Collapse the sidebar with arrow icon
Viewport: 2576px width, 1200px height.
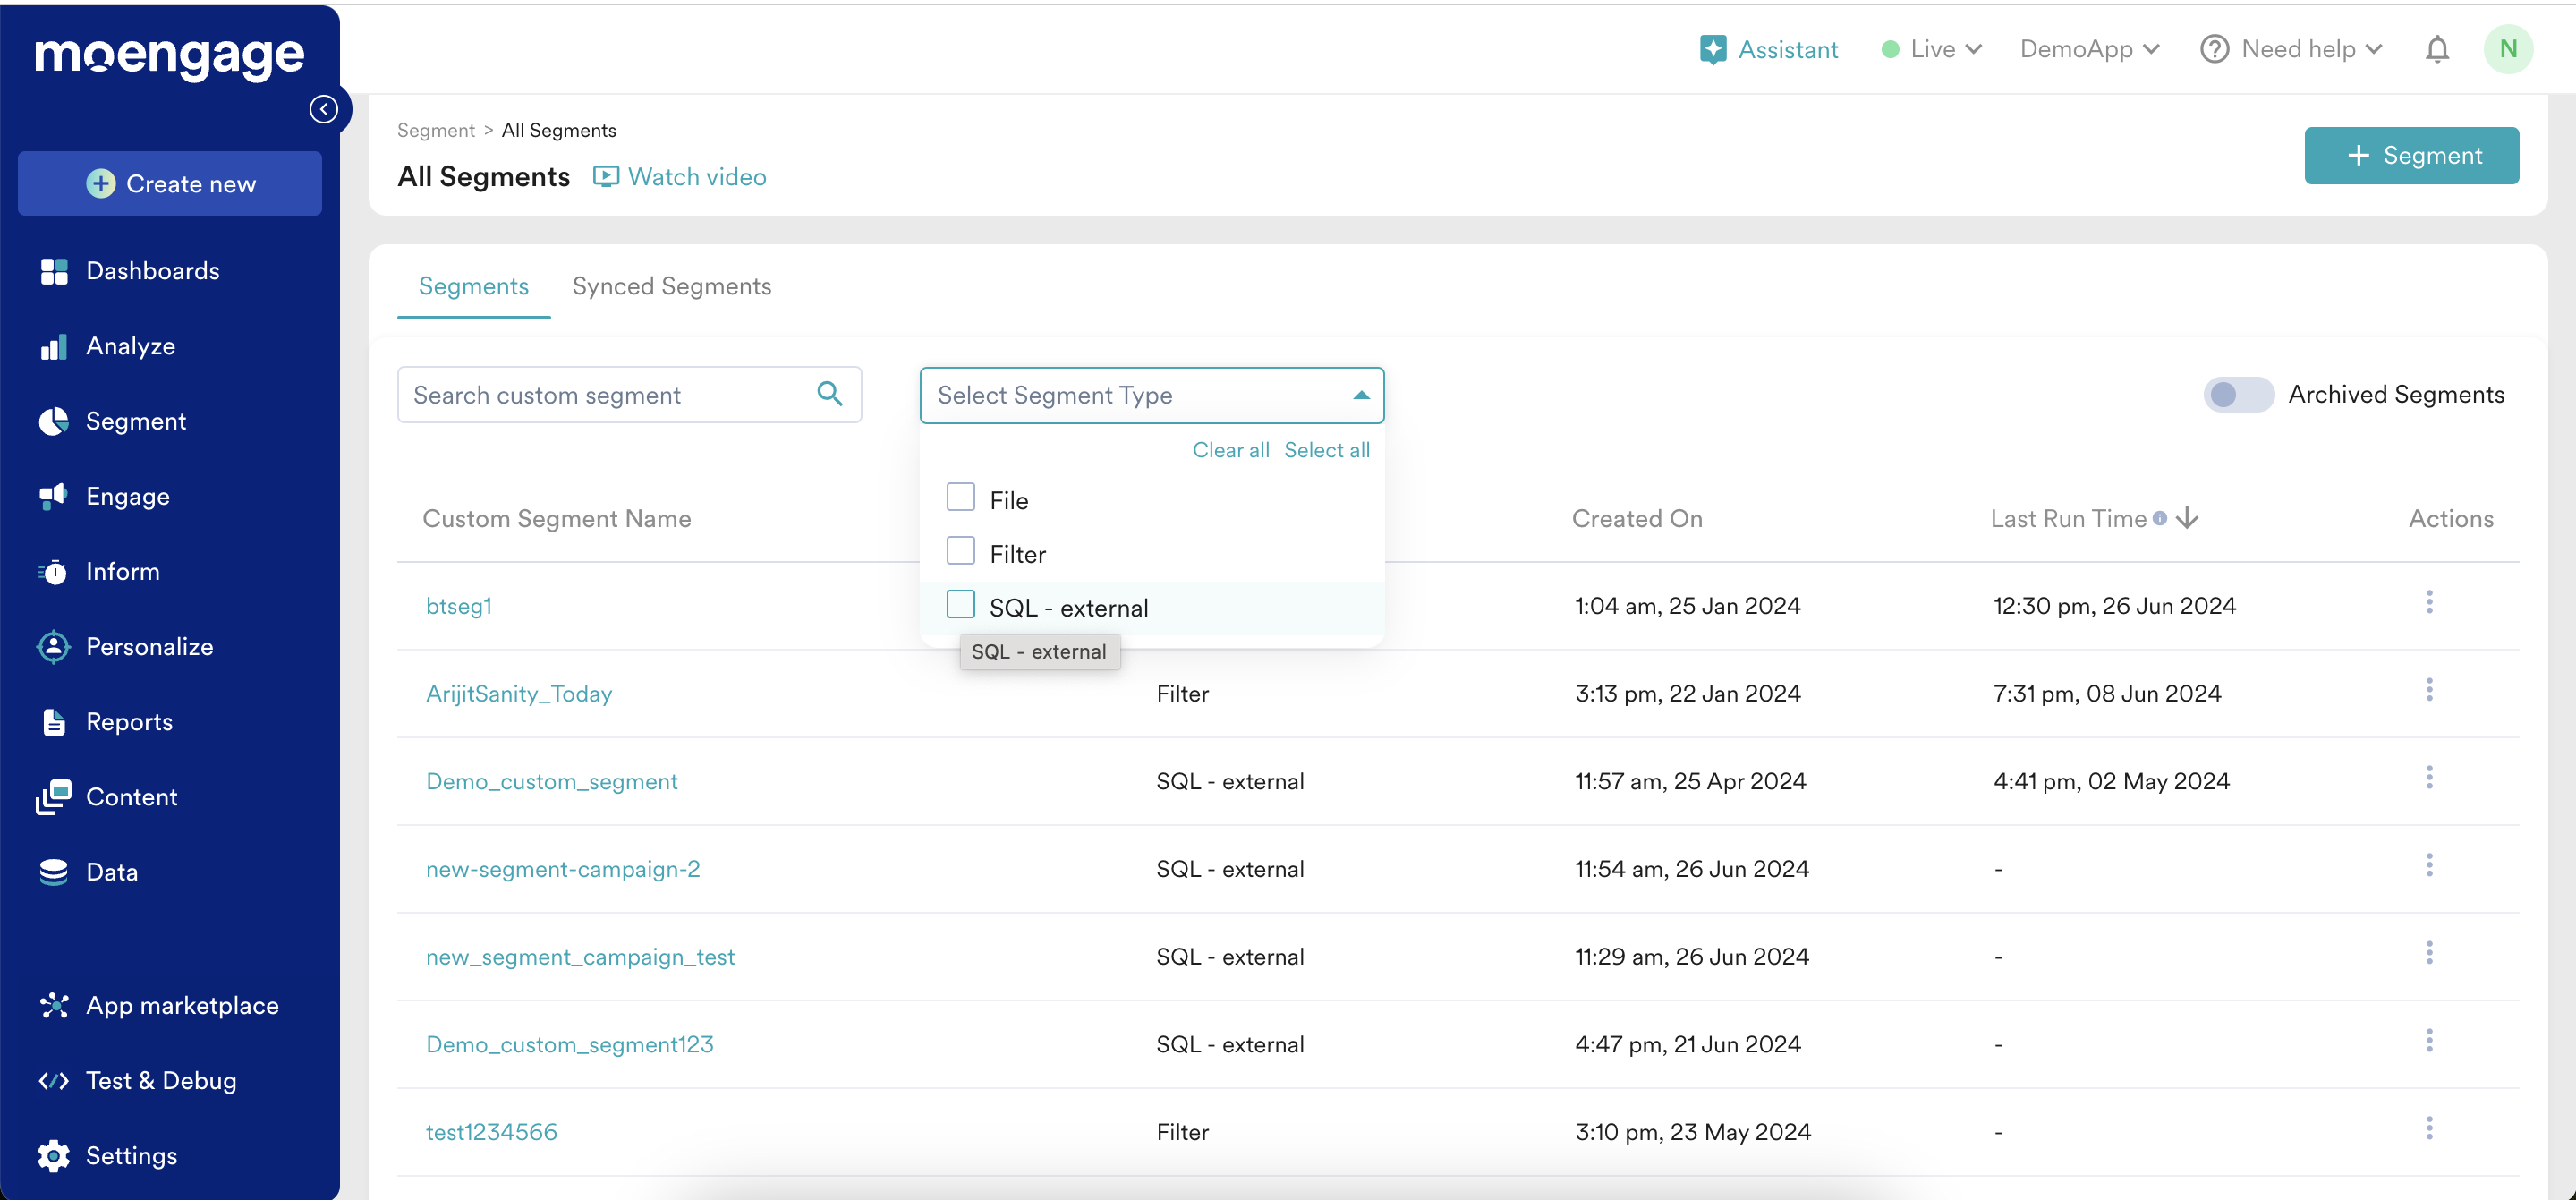click(323, 109)
